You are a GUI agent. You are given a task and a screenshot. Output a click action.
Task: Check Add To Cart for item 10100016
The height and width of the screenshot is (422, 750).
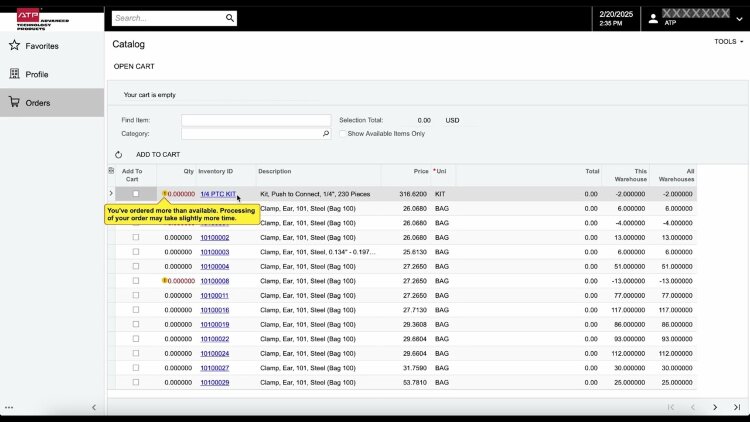pyautogui.click(x=136, y=310)
